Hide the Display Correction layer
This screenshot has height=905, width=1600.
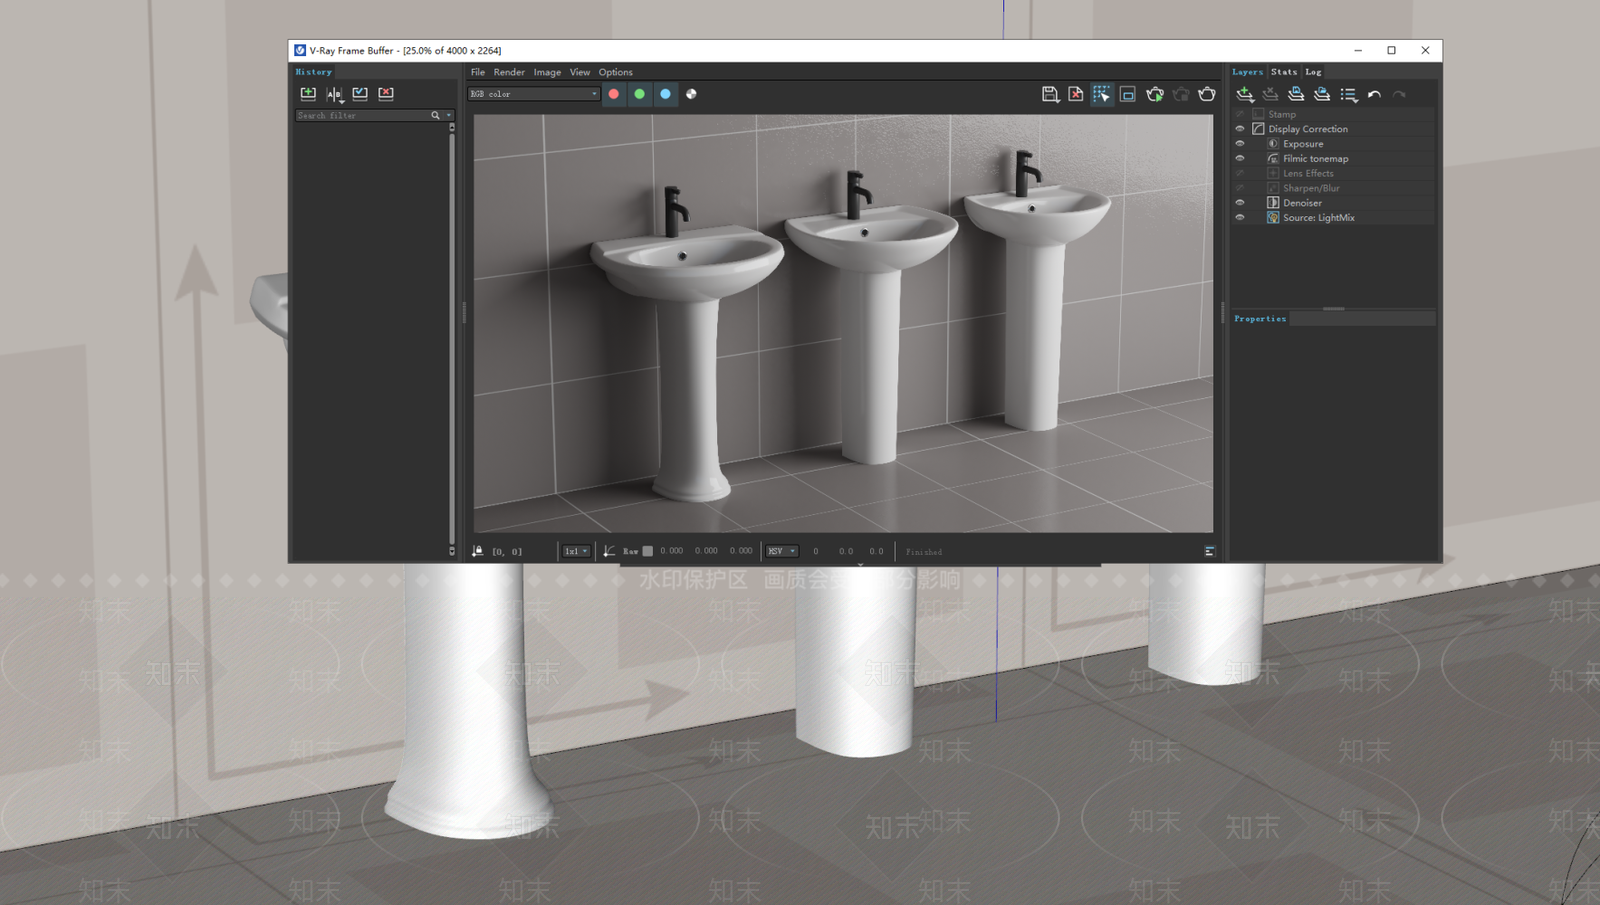tap(1240, 129)
